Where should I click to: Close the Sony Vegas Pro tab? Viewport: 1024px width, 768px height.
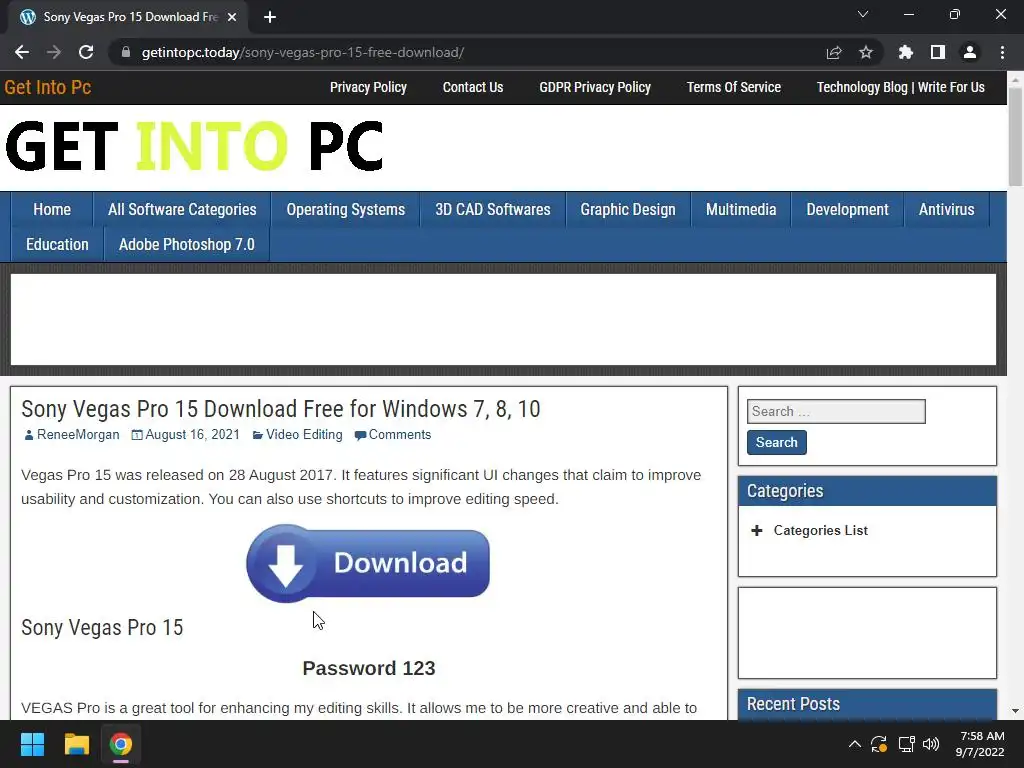point(232,17)
